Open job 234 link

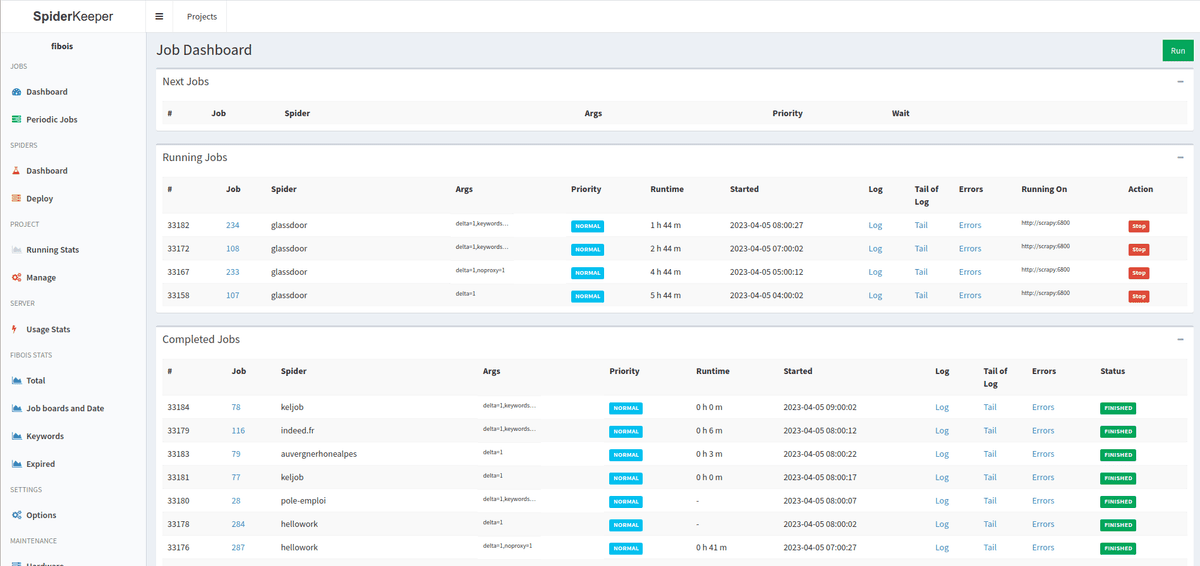233,225
